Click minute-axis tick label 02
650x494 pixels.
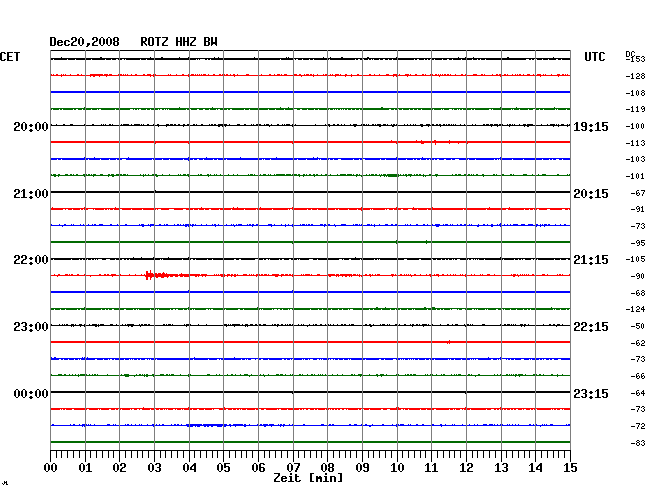119,468
